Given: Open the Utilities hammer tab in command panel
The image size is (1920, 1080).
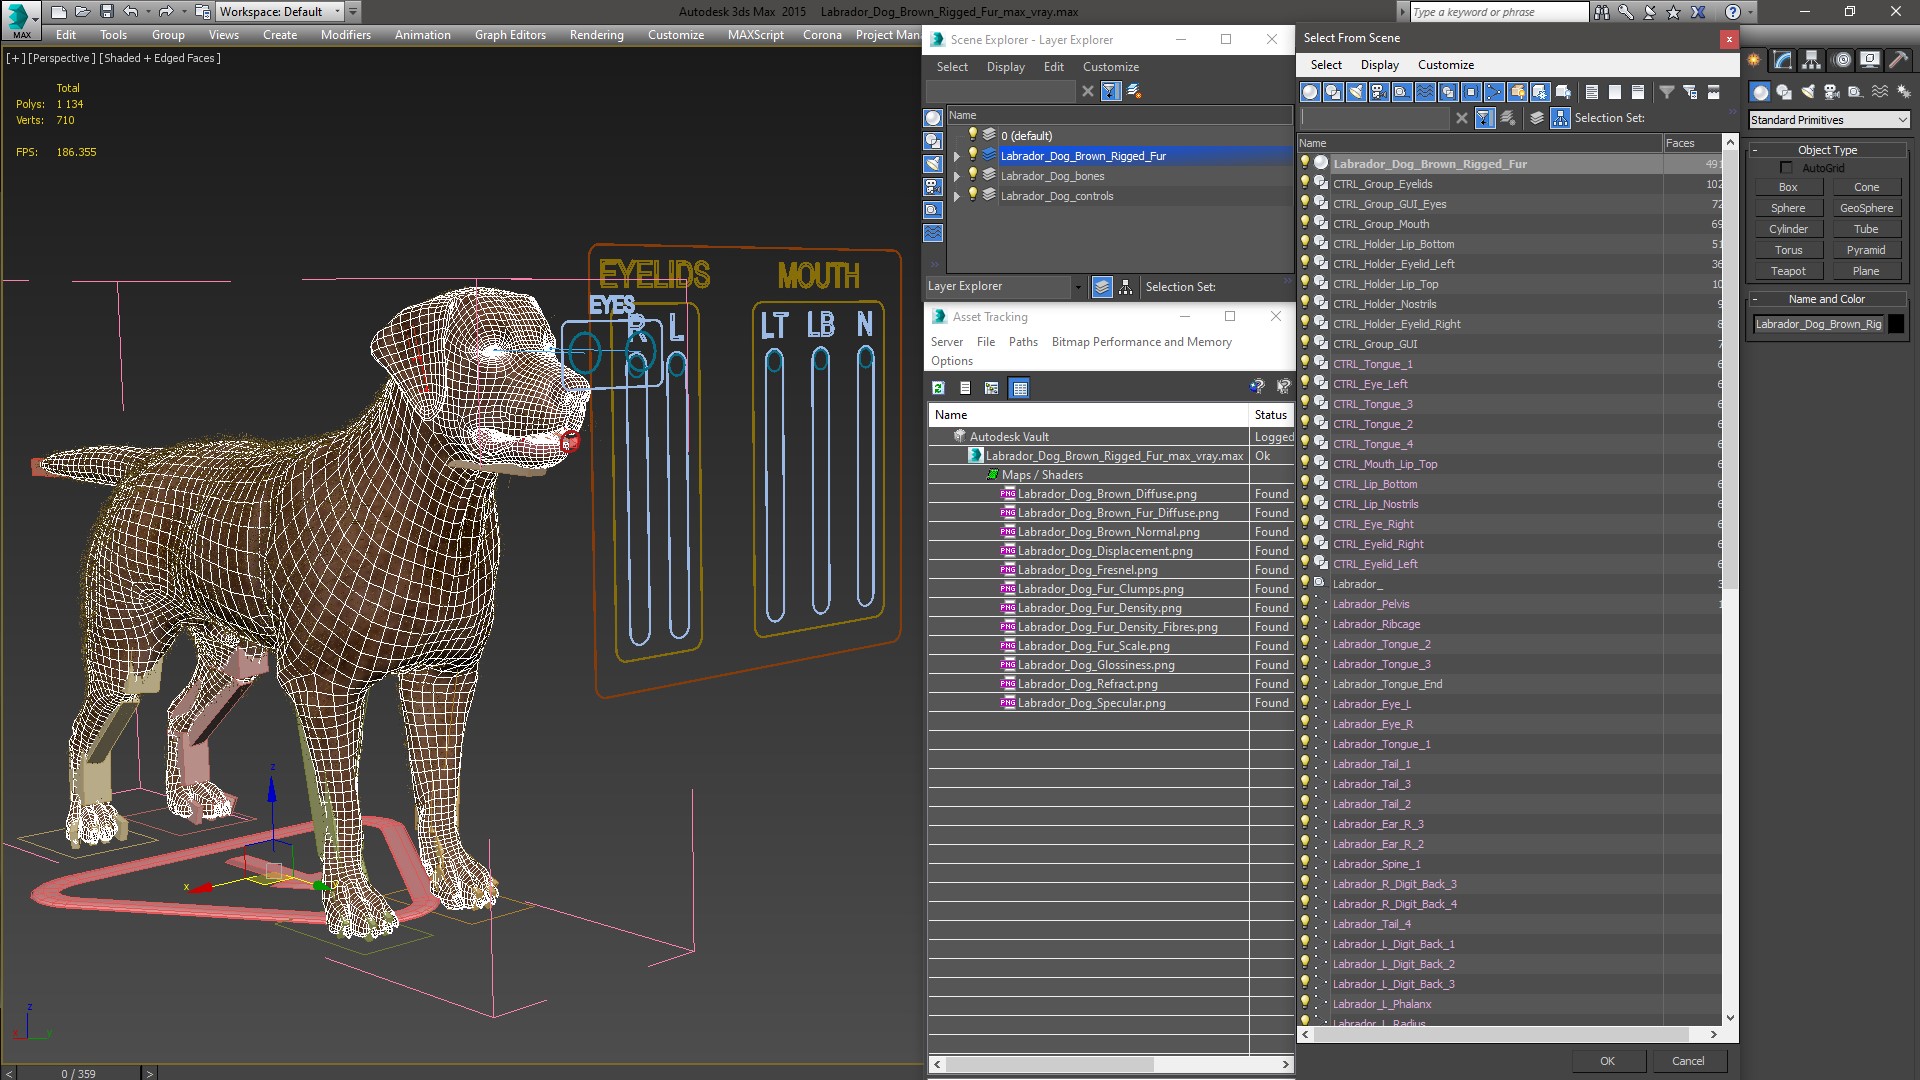Looking at the screenshot, I should [1899, 61].
